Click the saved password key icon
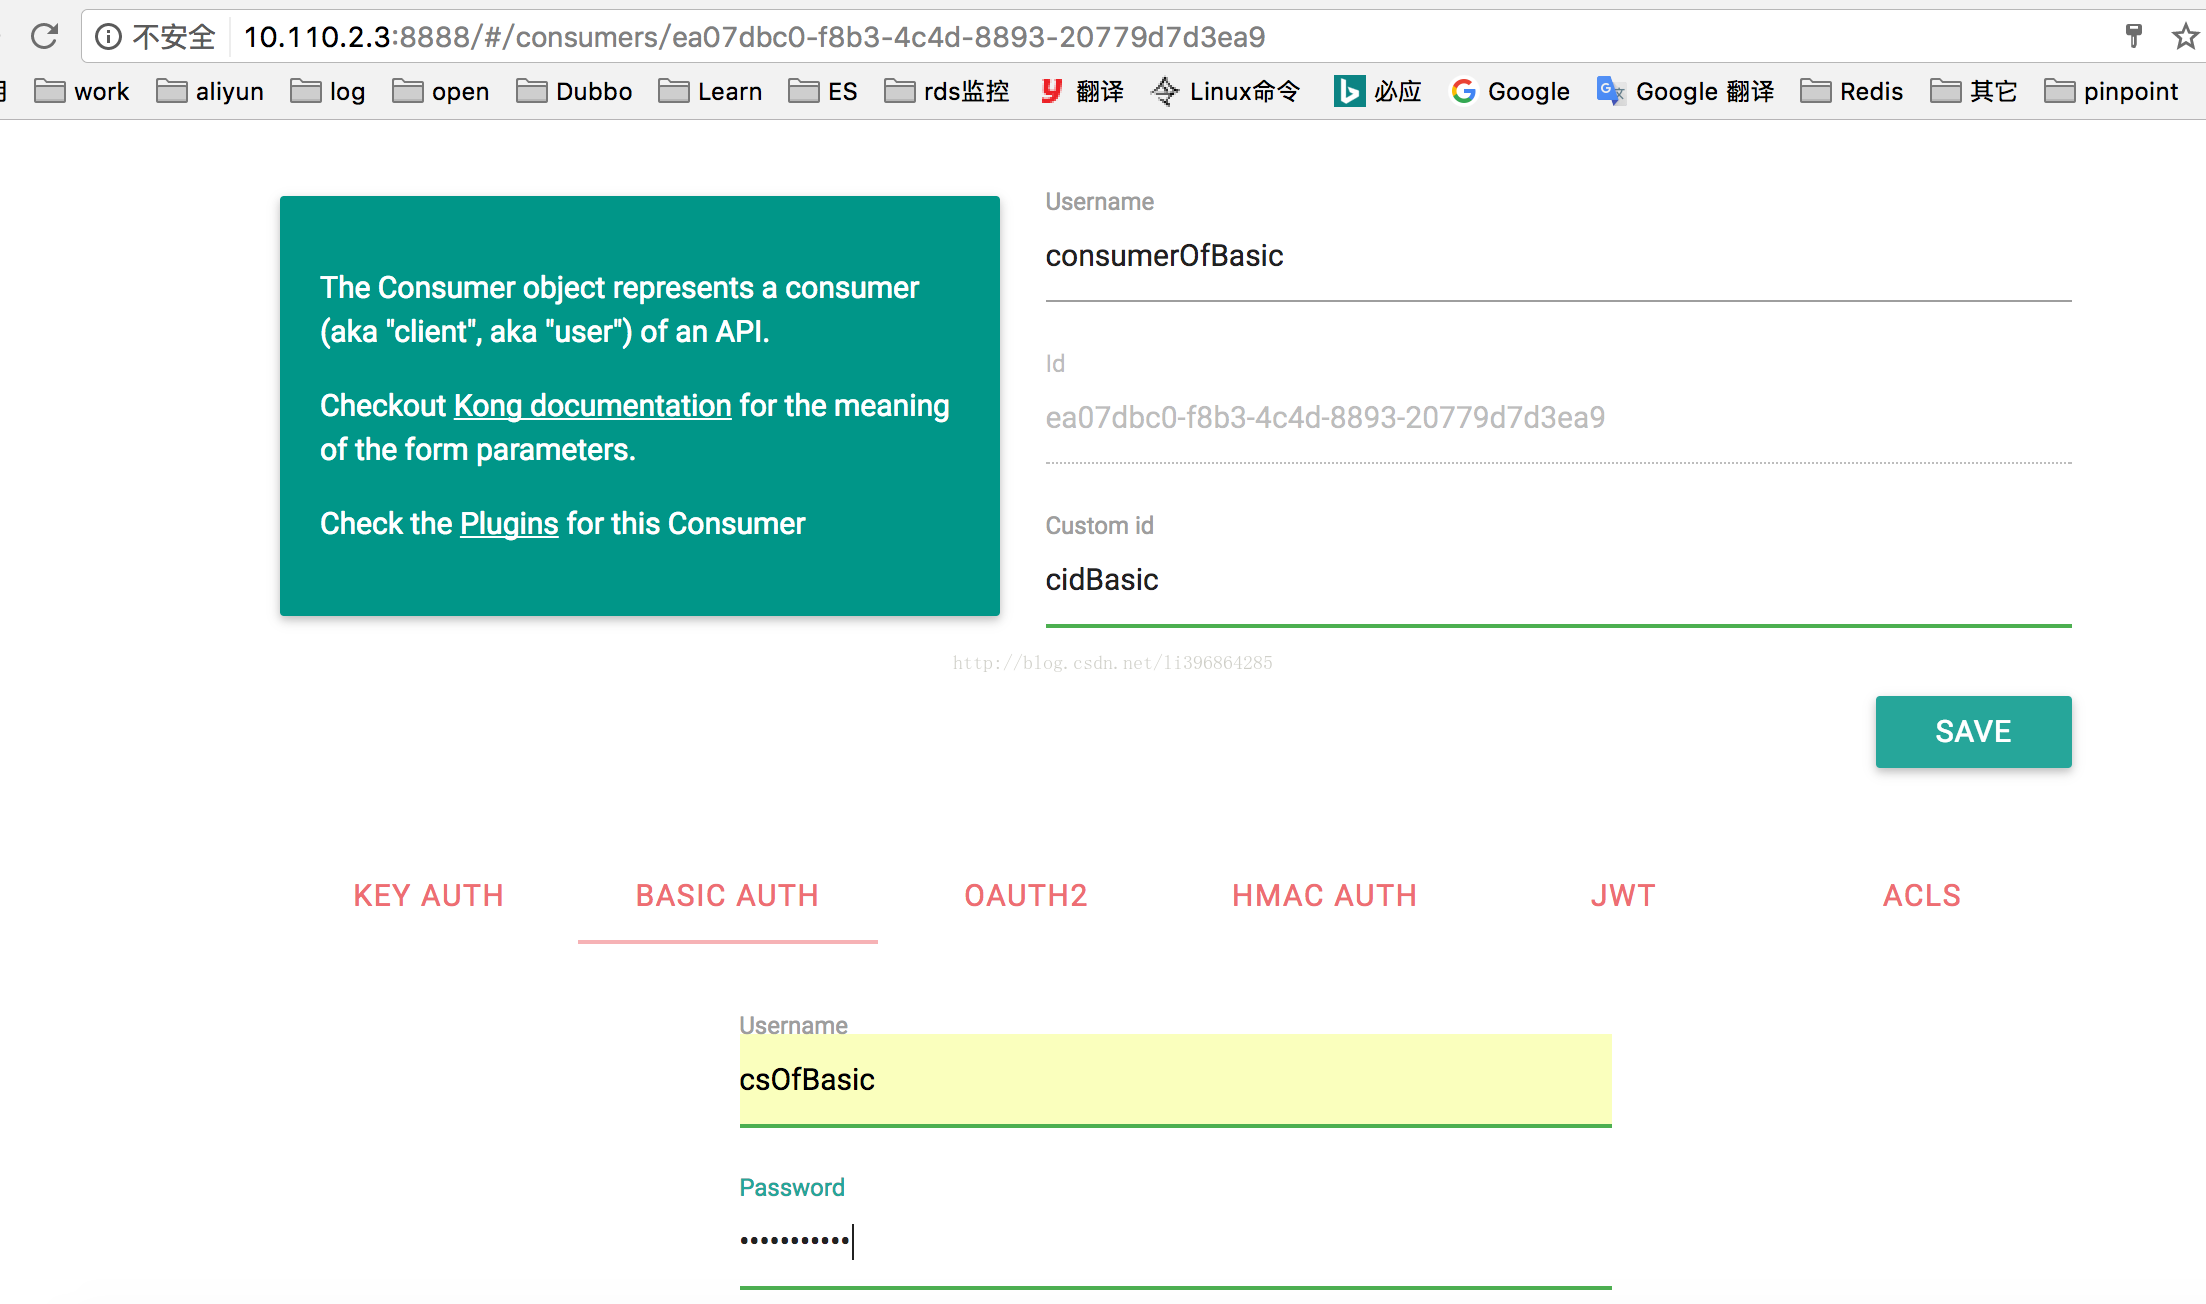2206x1304 pixels. coord(2133,37)
